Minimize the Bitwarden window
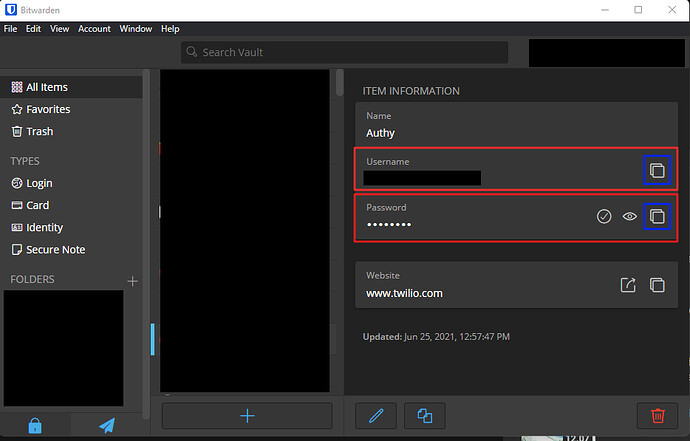The image size is (690, 441). pos(605,10)
